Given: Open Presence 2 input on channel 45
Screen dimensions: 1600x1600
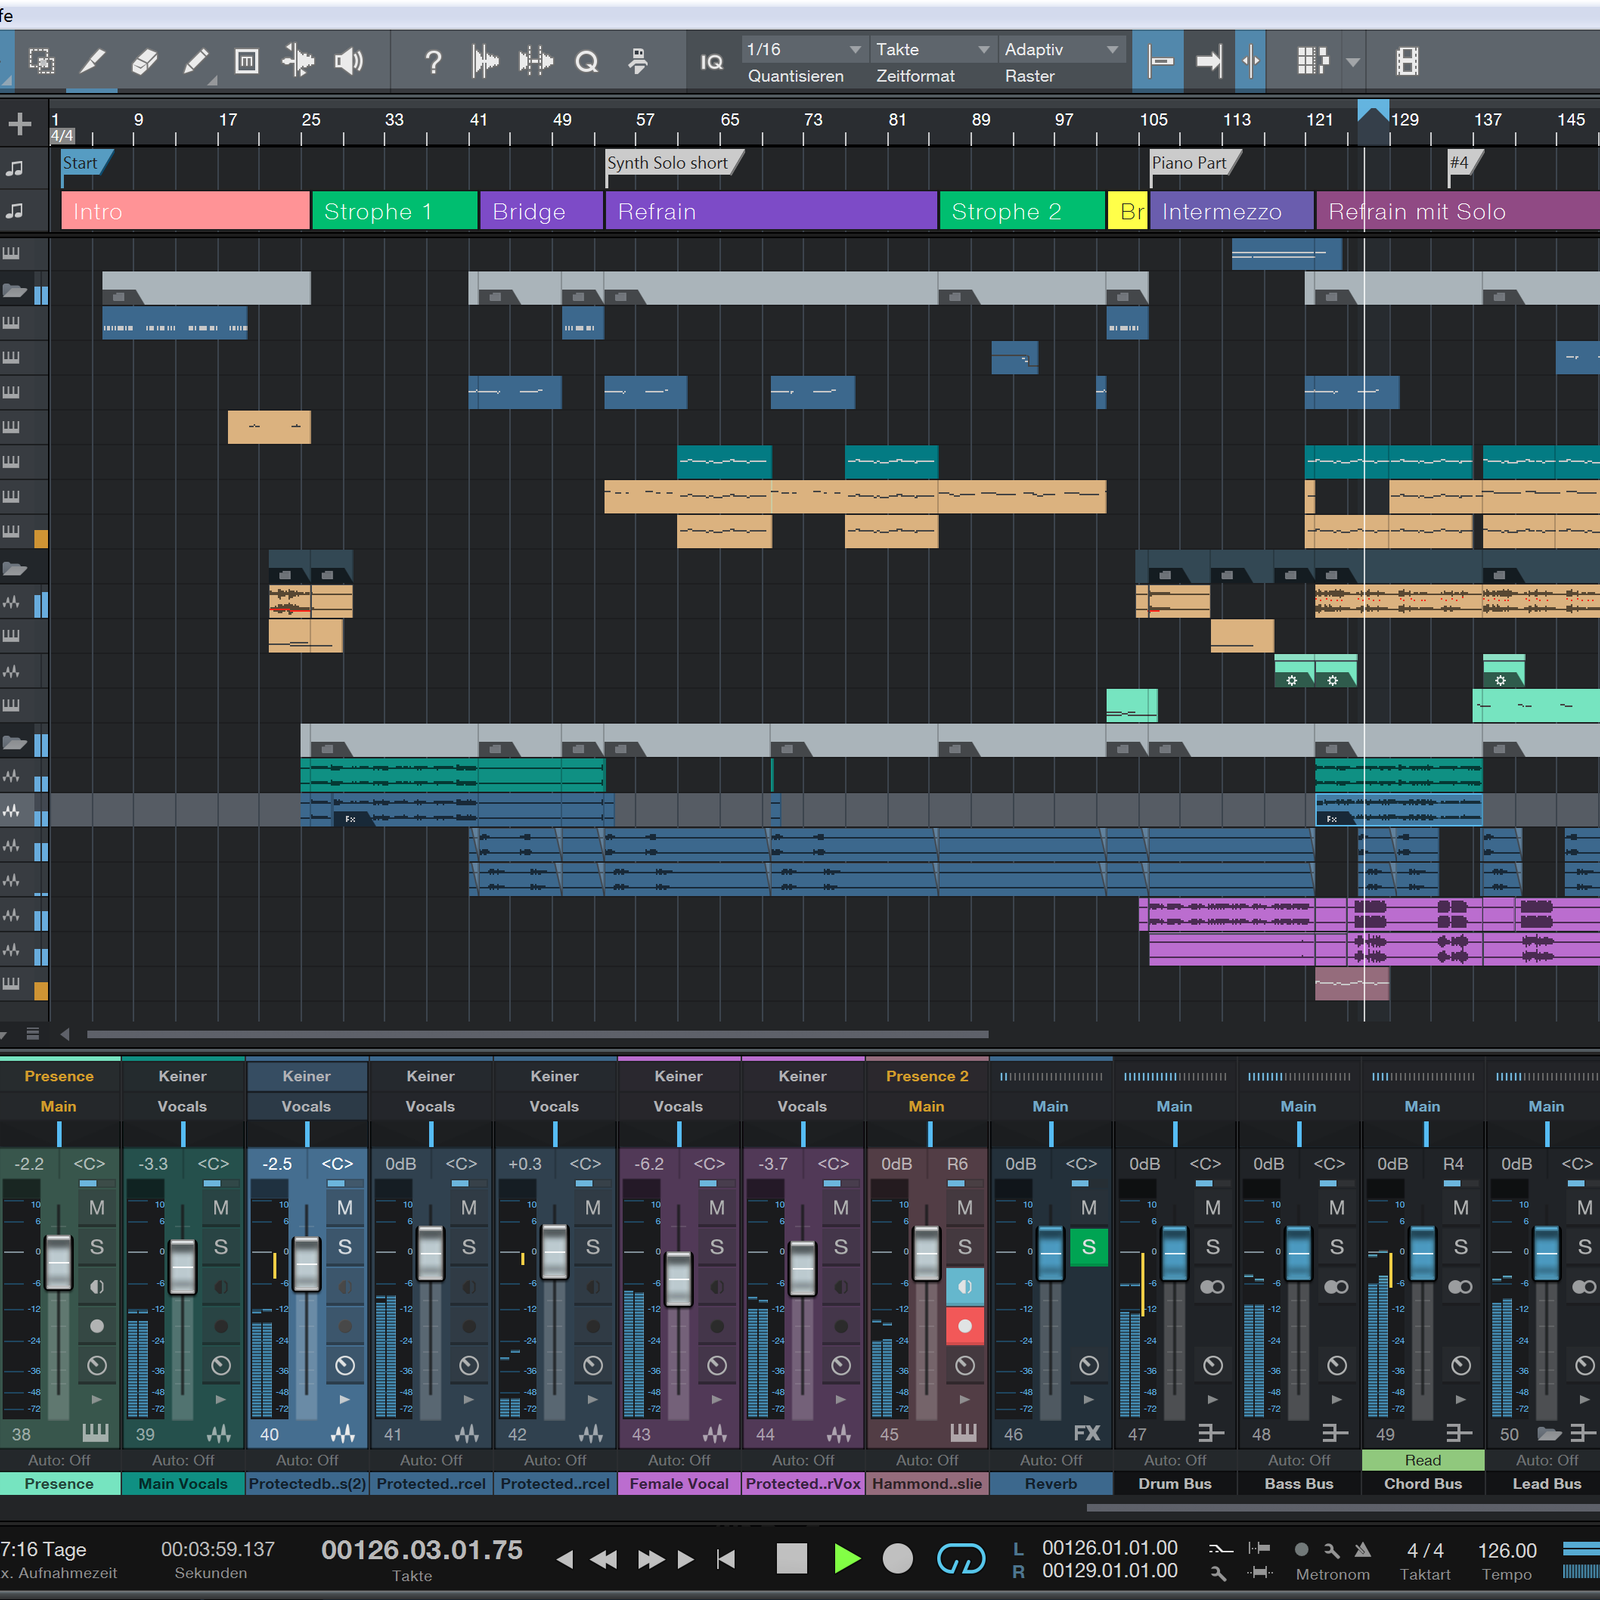Looking at the screenshot, I should (x=927, y=1076).
